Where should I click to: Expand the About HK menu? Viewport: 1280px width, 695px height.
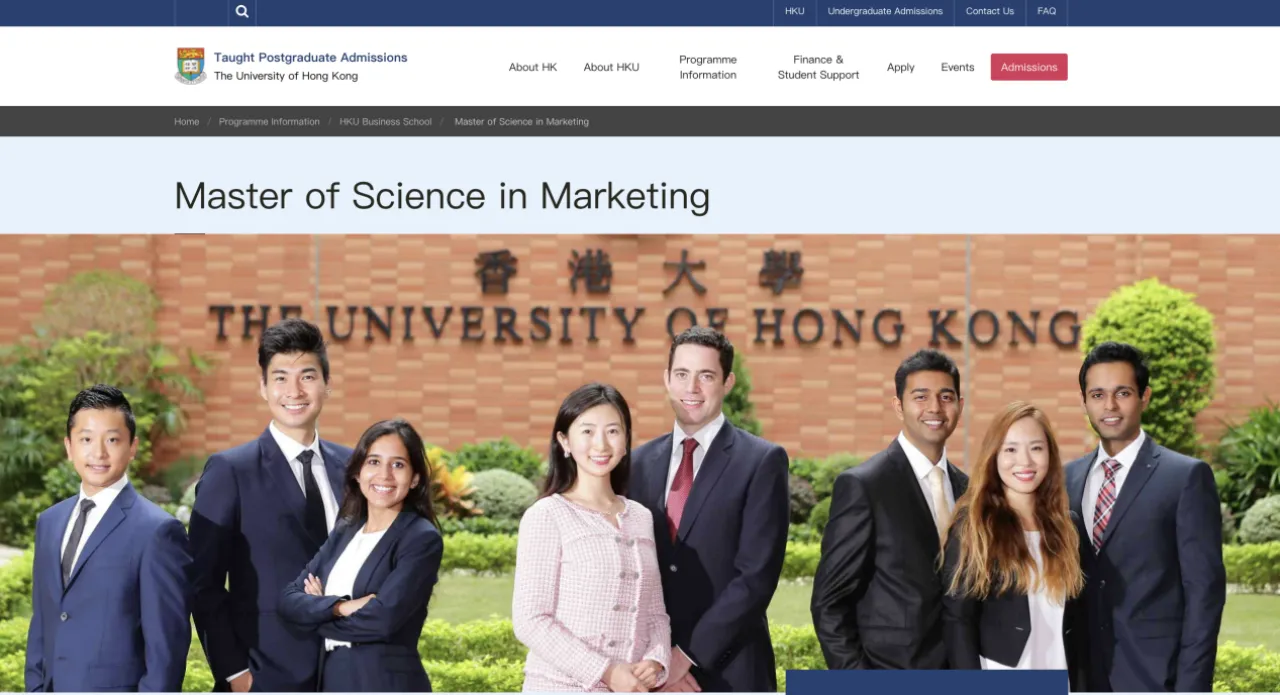[x=533, y=67]
